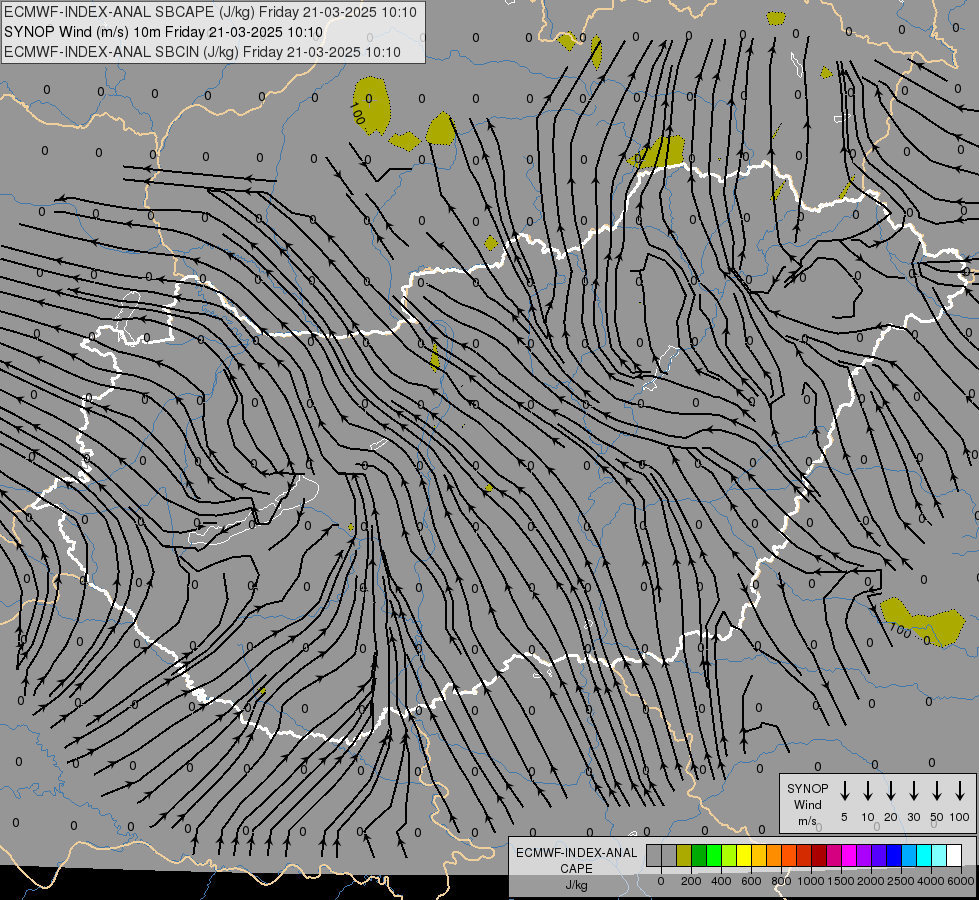979x900 pixels.
Task: Click the 100 m/s wind arrow in legend
Action: tap(960, 791)
